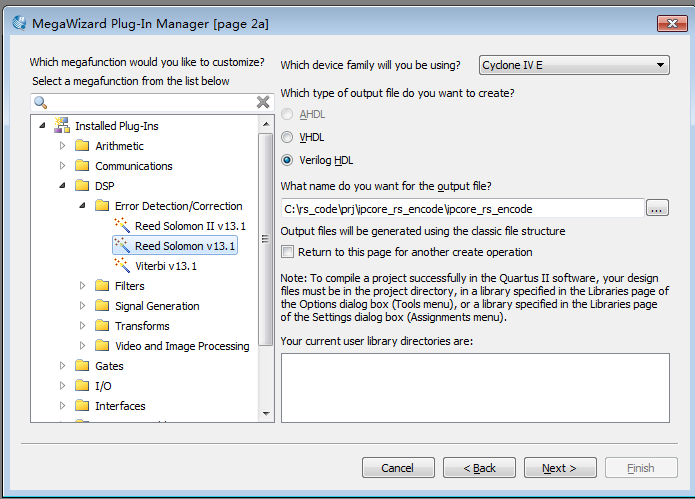Click the scroll up arrow in tree
The image size is (695, 499).
coord(266,124)
